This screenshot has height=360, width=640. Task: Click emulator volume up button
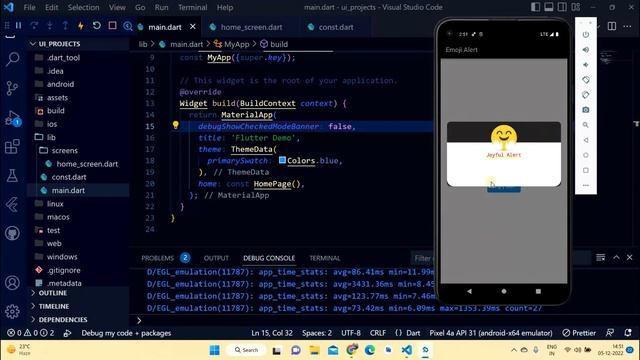point(586,49)
